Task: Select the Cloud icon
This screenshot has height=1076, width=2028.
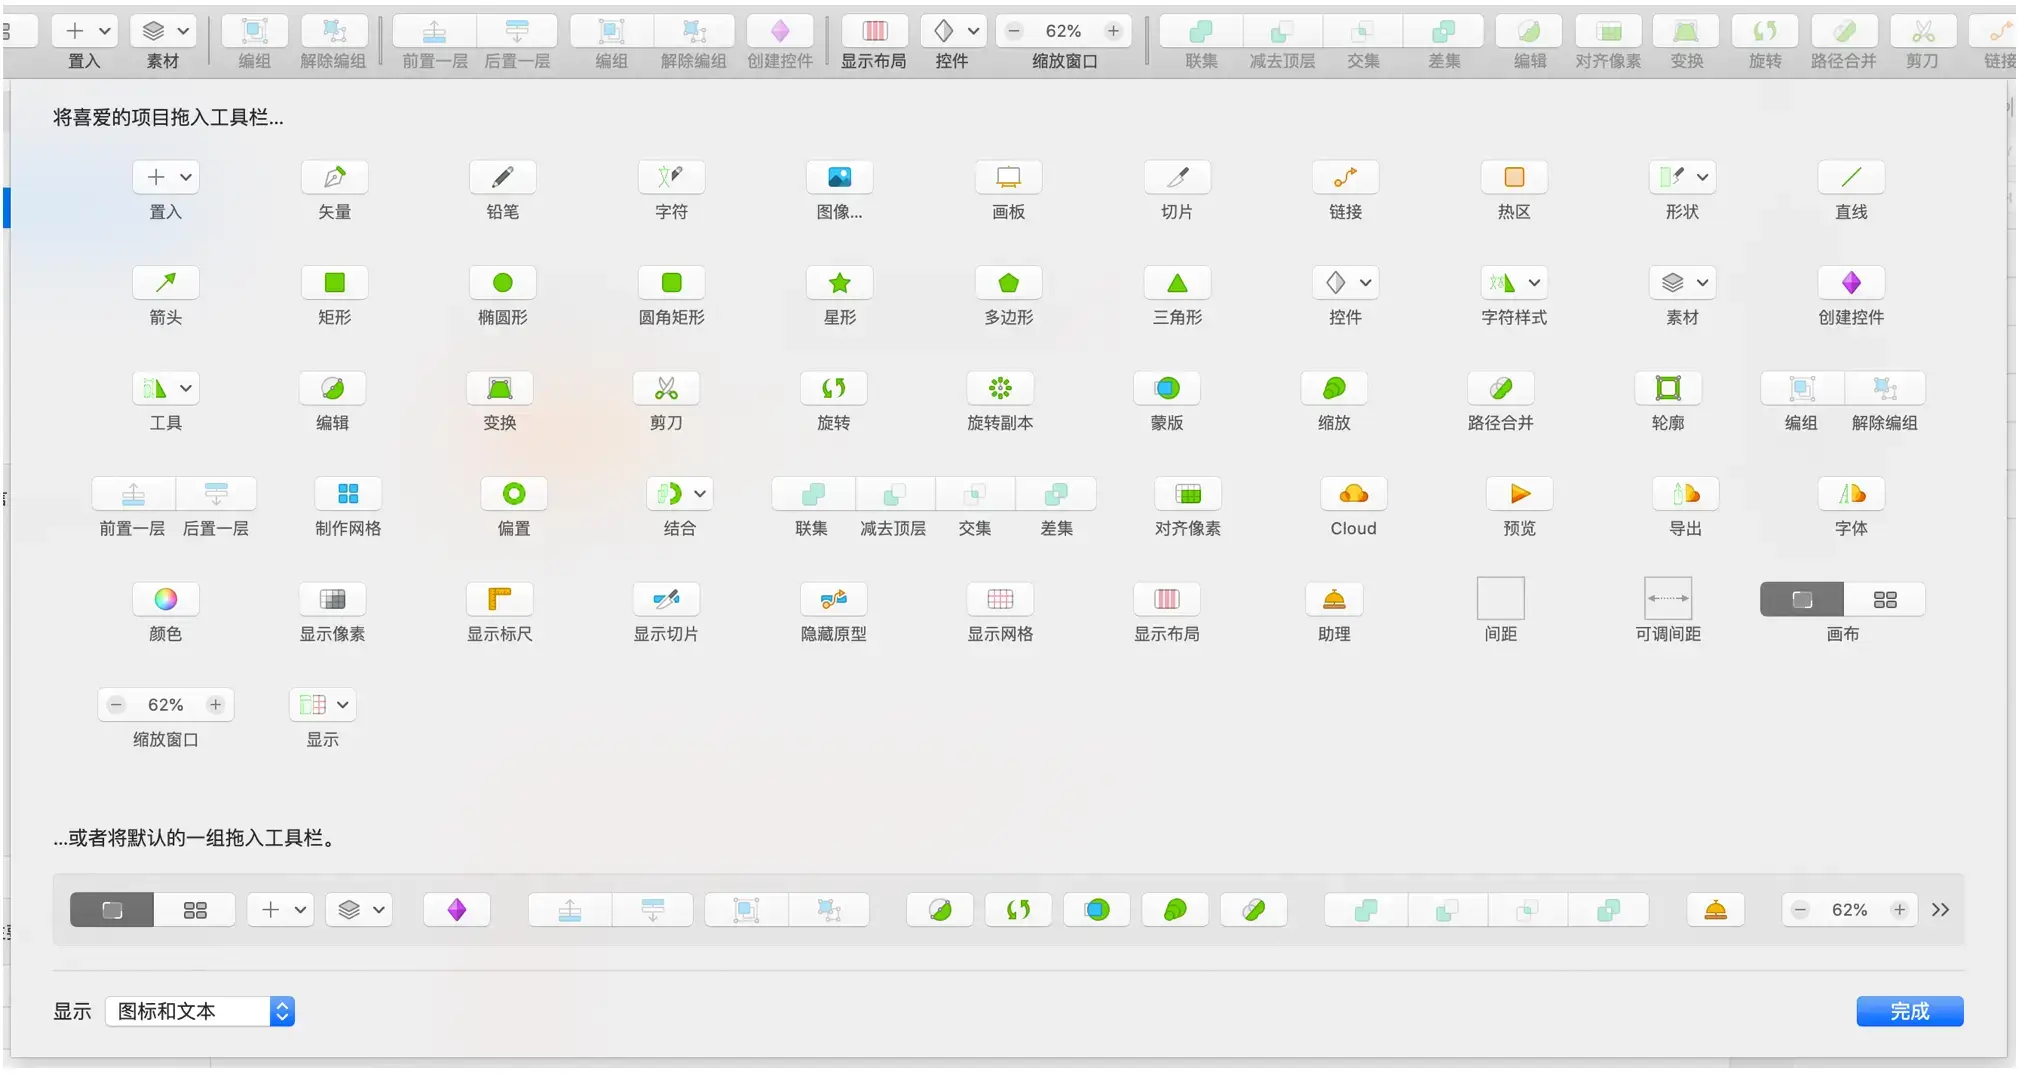Action: pos(1353,494)
